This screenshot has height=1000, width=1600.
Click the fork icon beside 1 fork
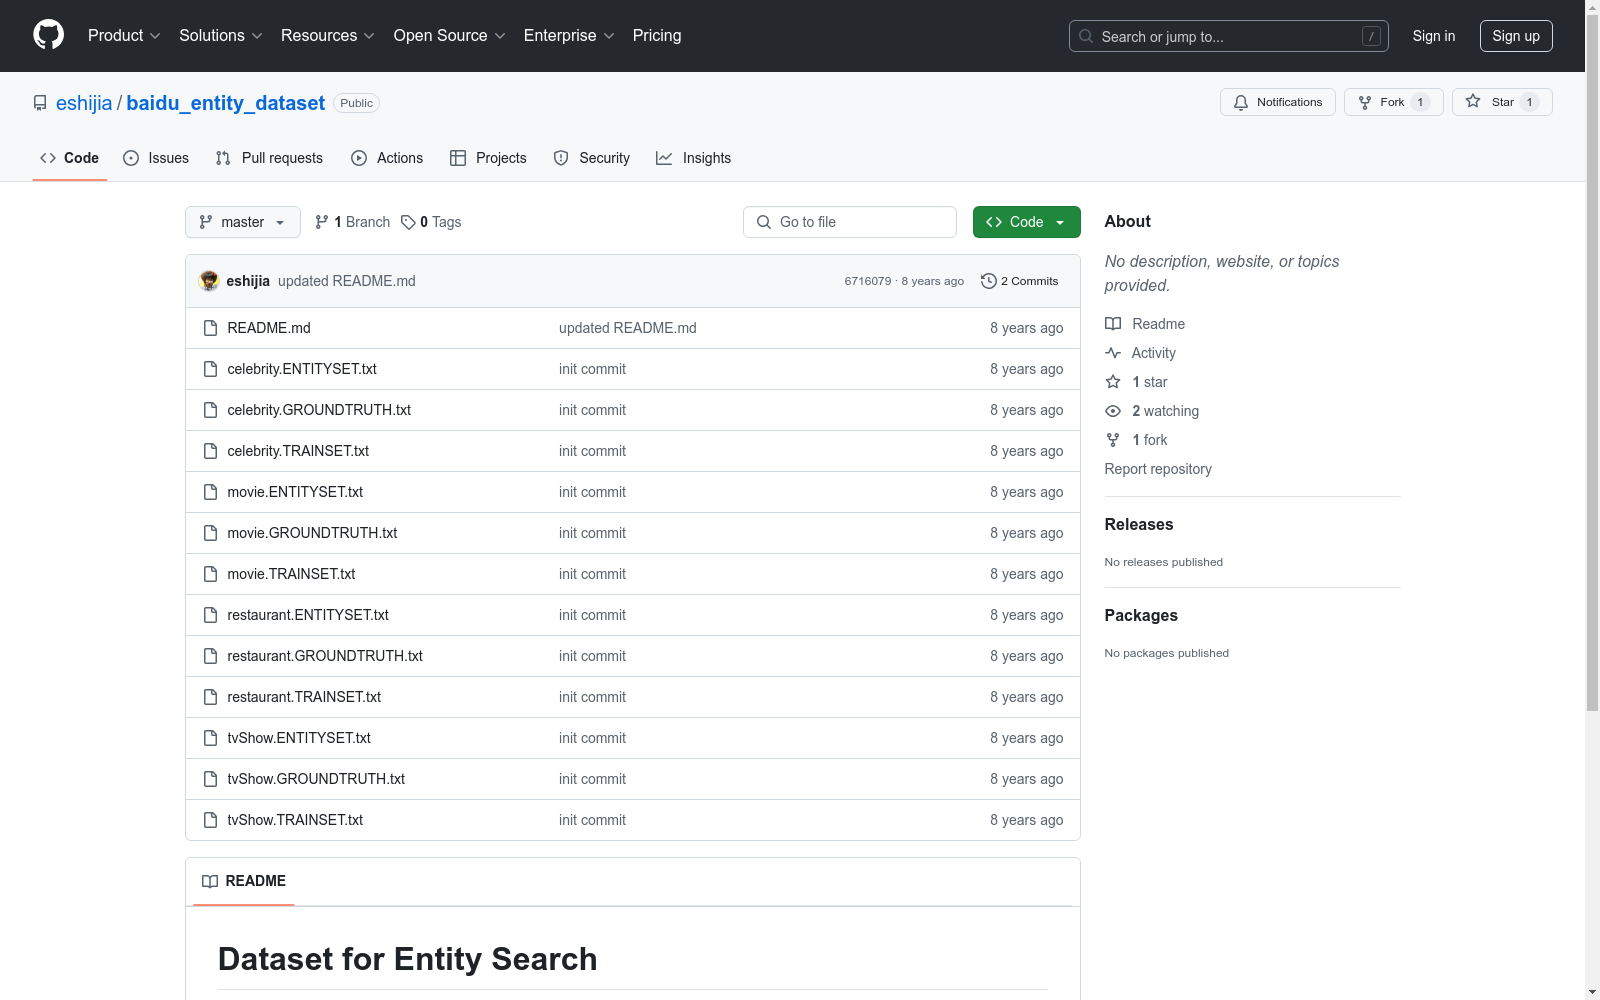(x=1113, y=440)
